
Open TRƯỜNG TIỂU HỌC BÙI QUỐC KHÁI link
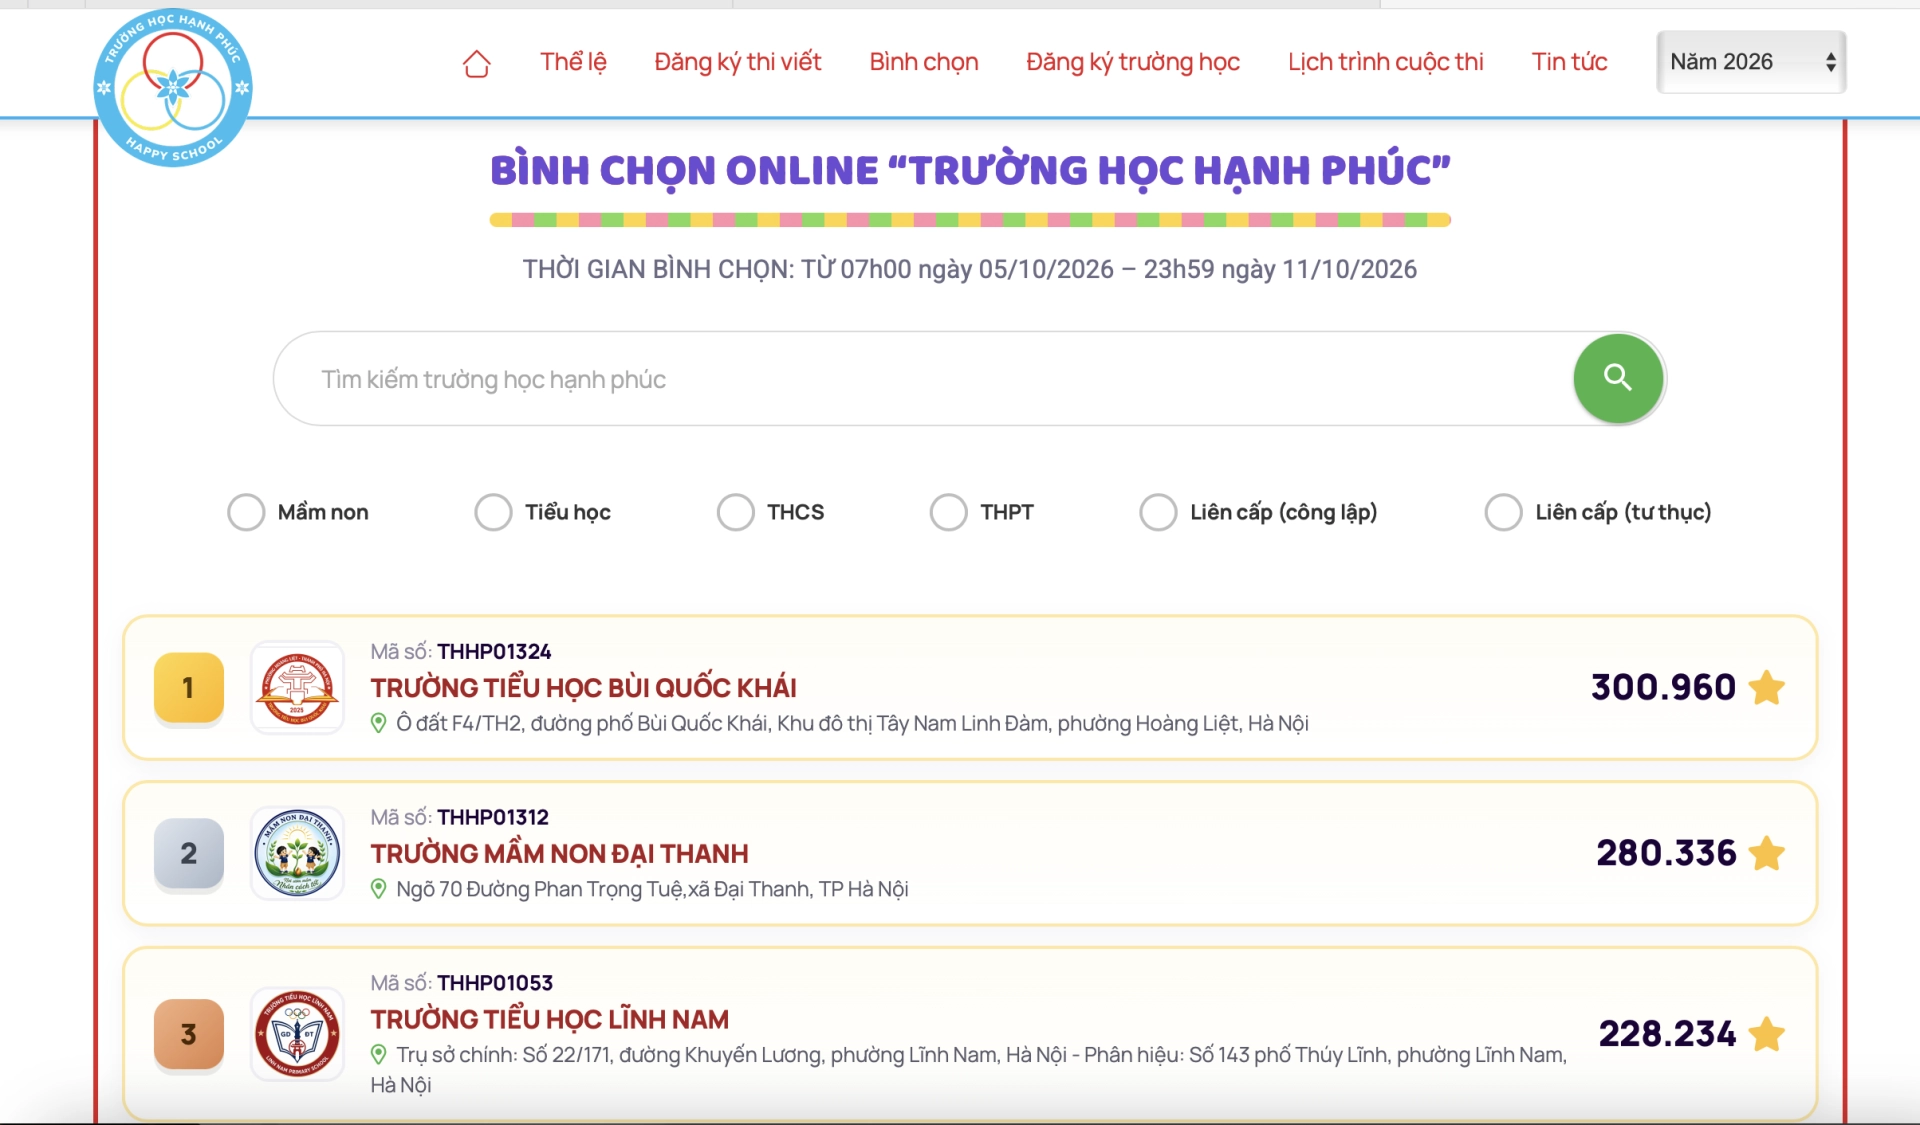click(583, 688)
